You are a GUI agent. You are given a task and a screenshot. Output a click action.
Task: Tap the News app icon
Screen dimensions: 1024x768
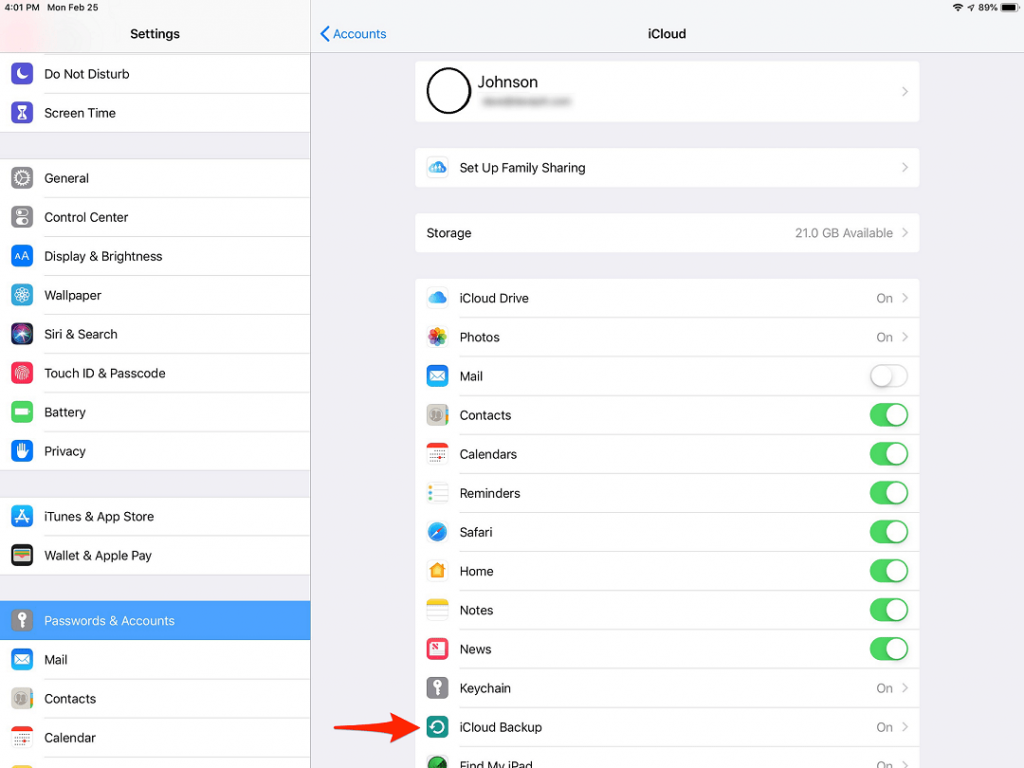pyautogui.click(x=438, y=649)
